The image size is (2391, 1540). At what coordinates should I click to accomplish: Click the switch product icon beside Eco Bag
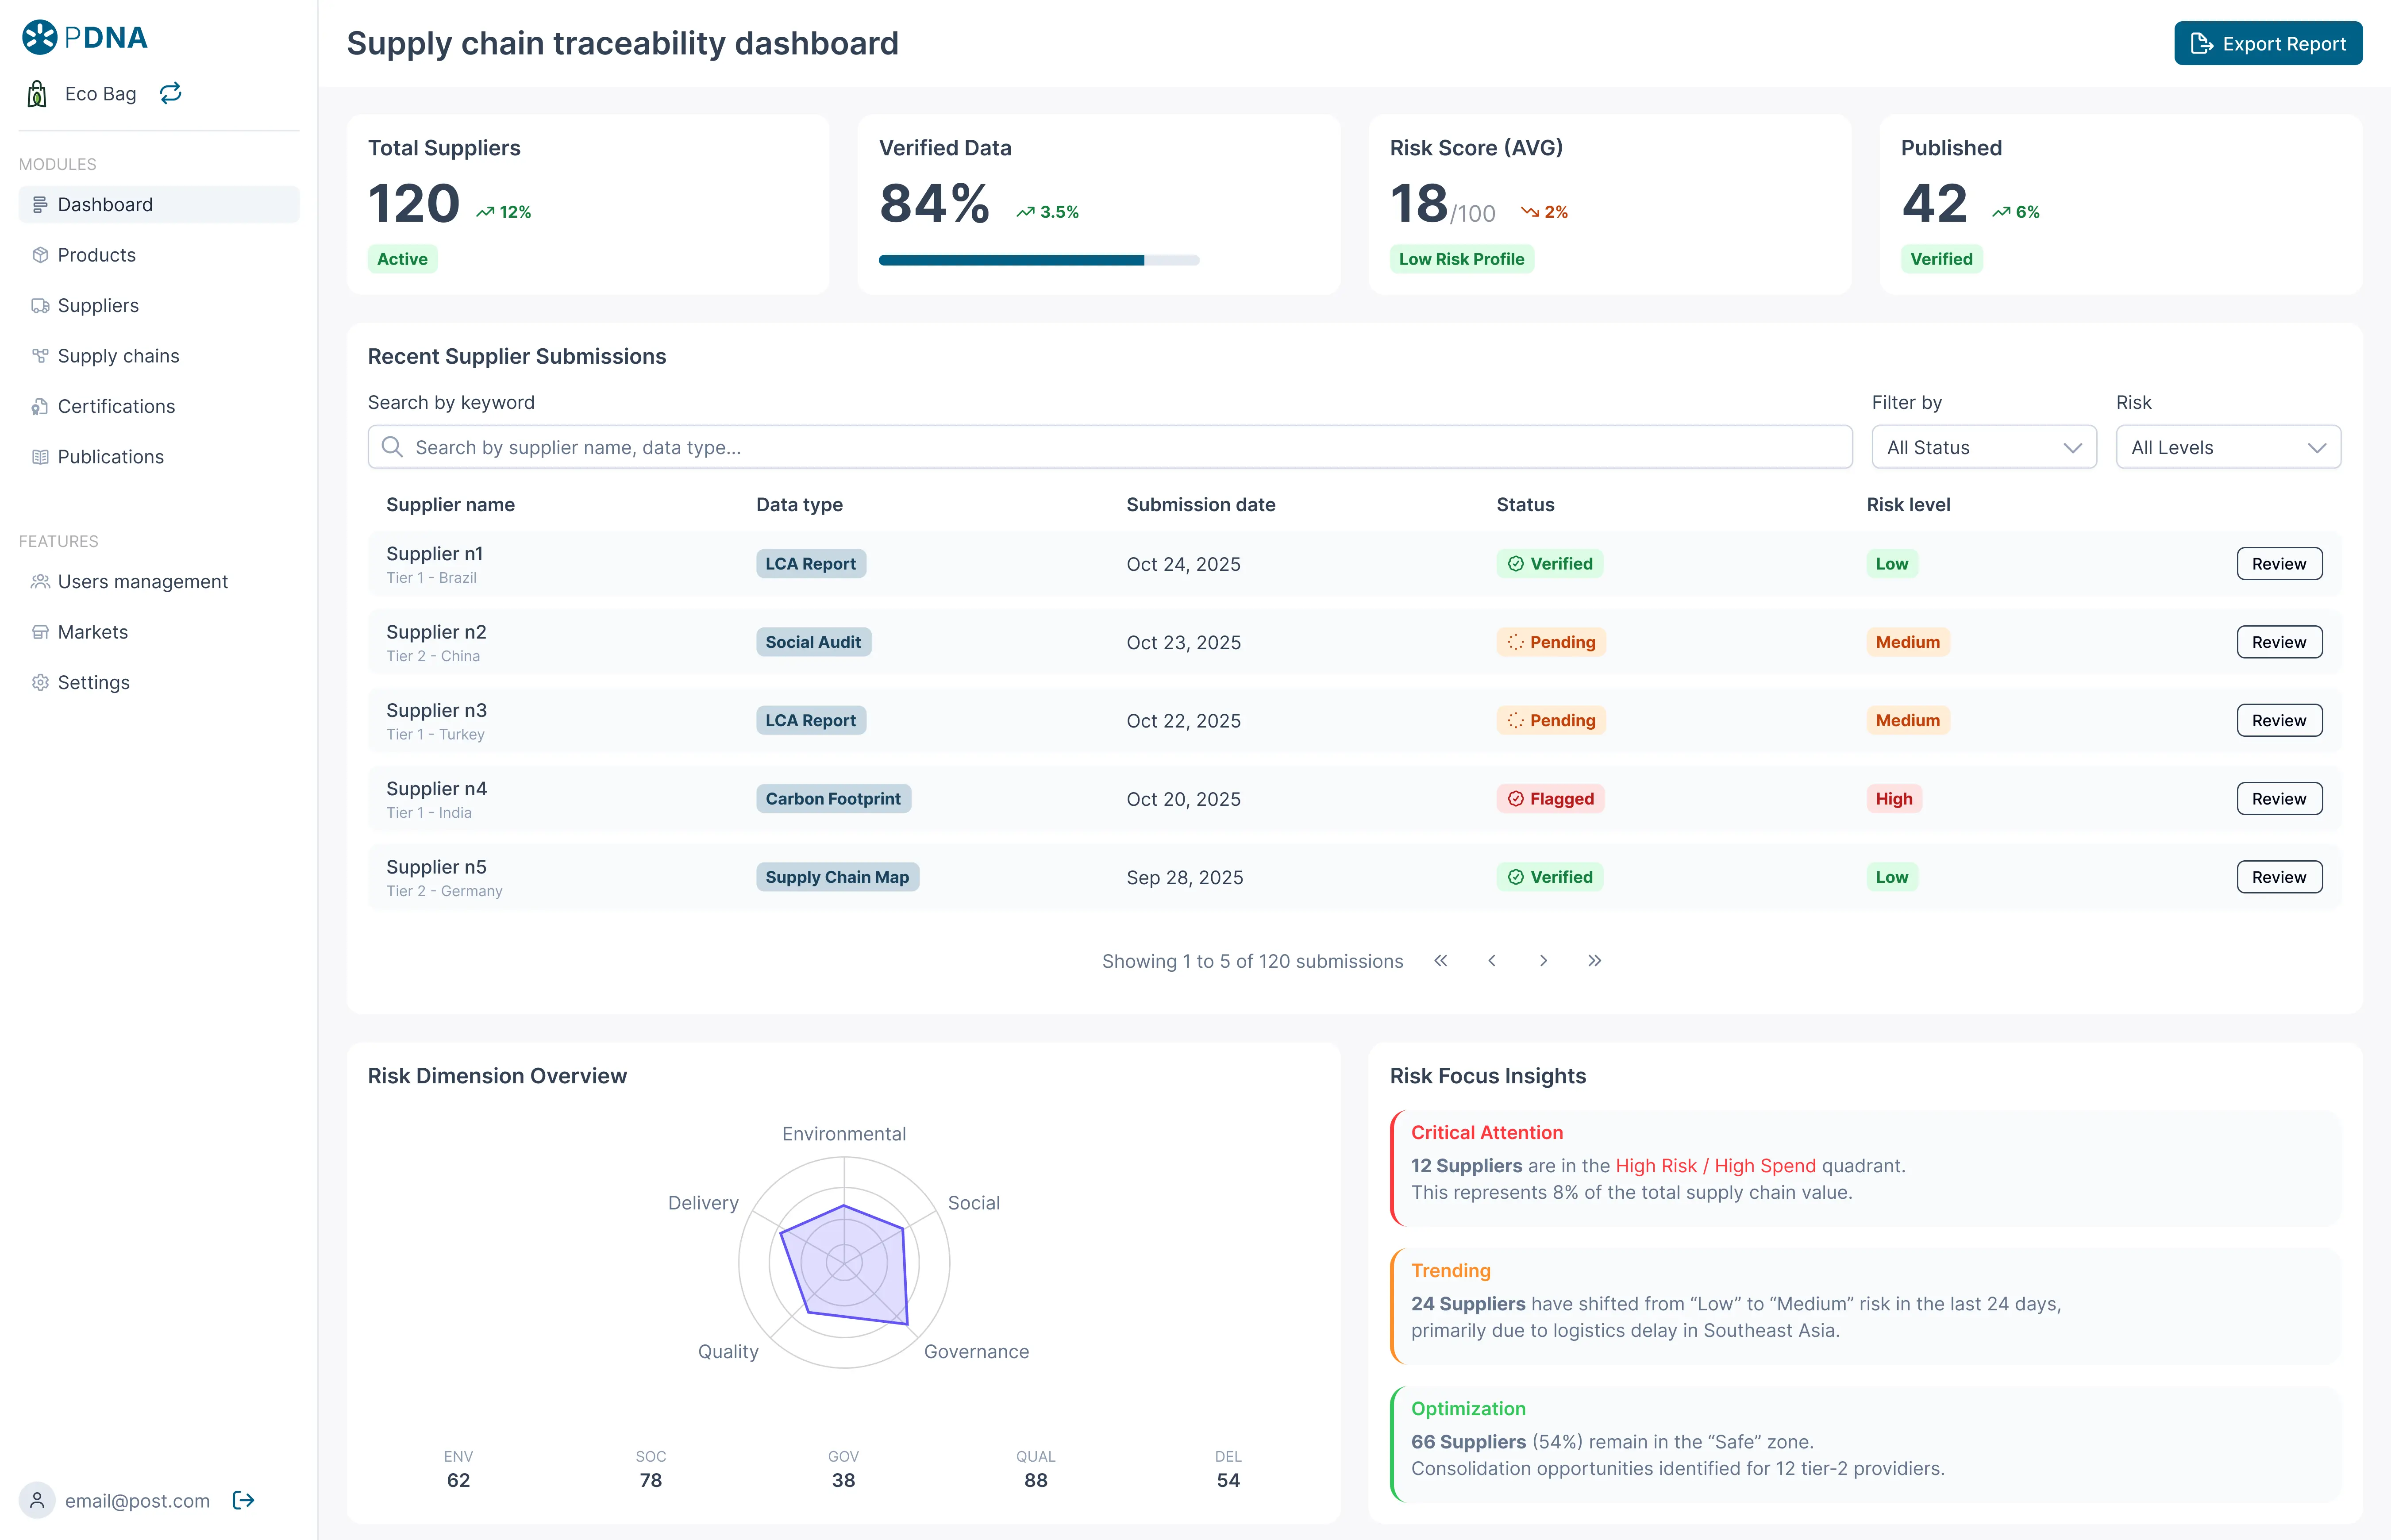[x=171, y=93]
